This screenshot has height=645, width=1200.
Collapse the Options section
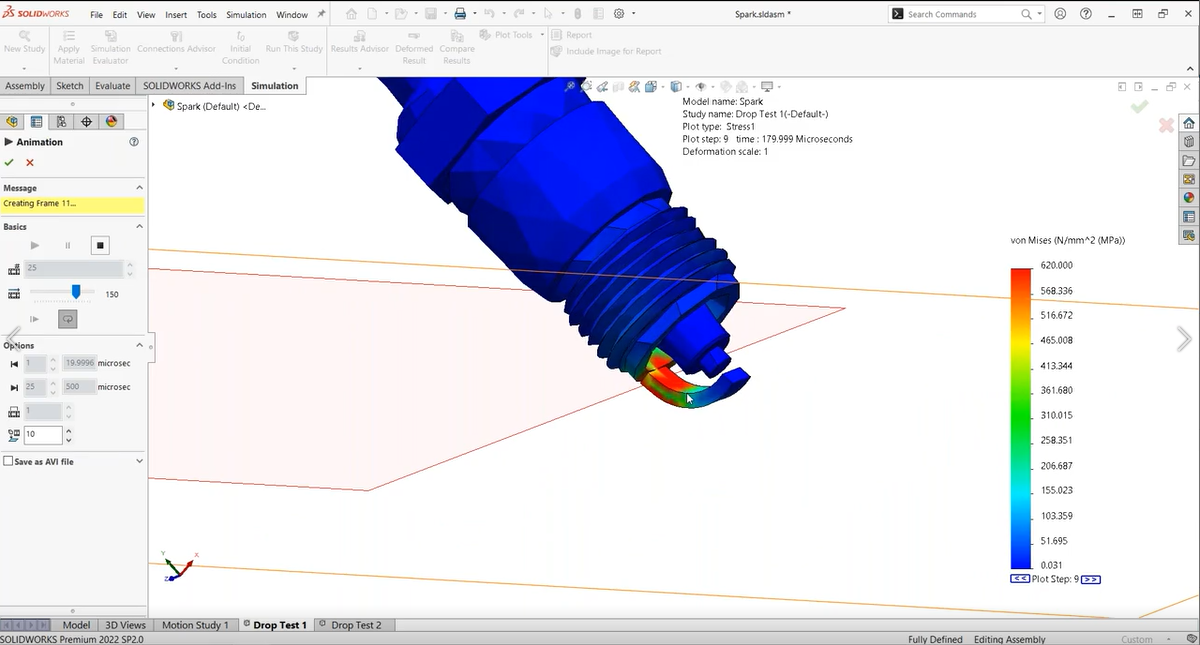tap(139, 345)
